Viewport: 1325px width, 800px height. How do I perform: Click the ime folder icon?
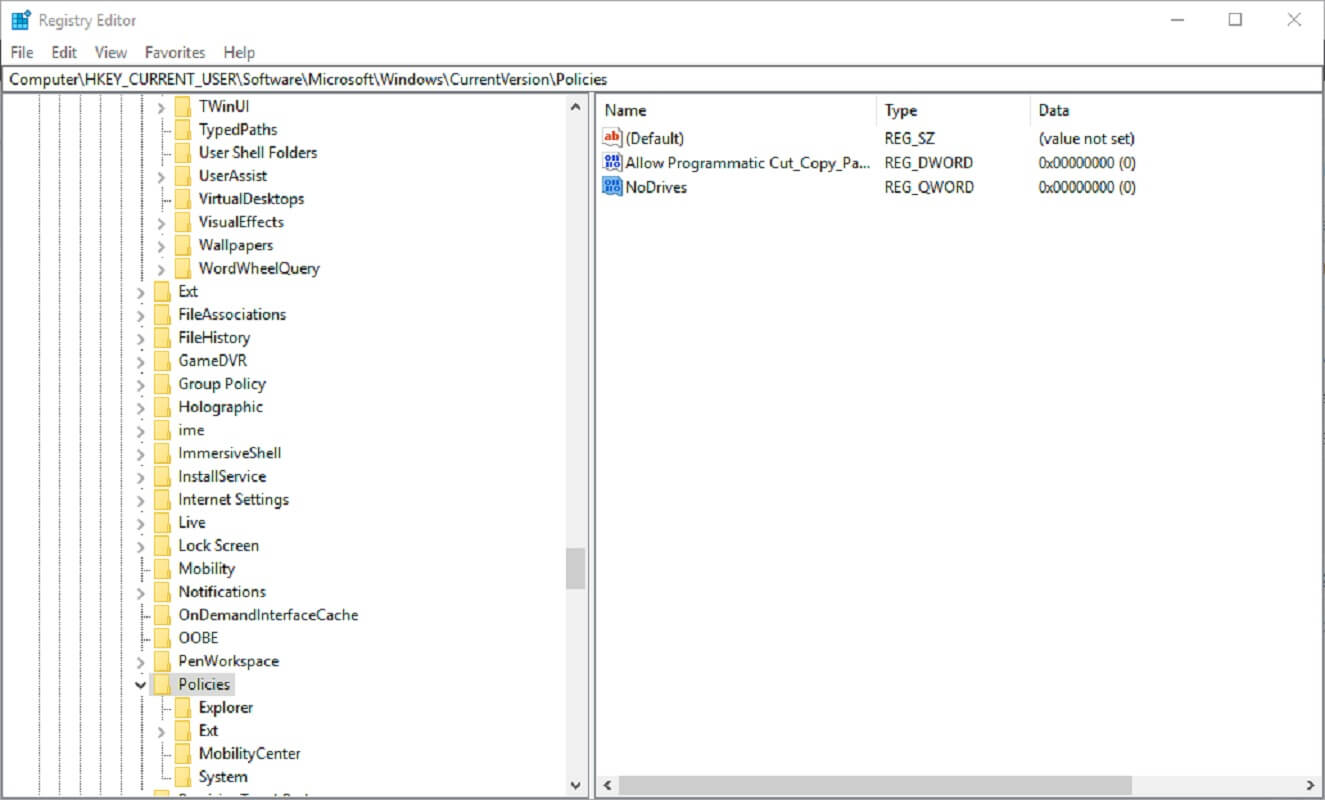(163, 430)
